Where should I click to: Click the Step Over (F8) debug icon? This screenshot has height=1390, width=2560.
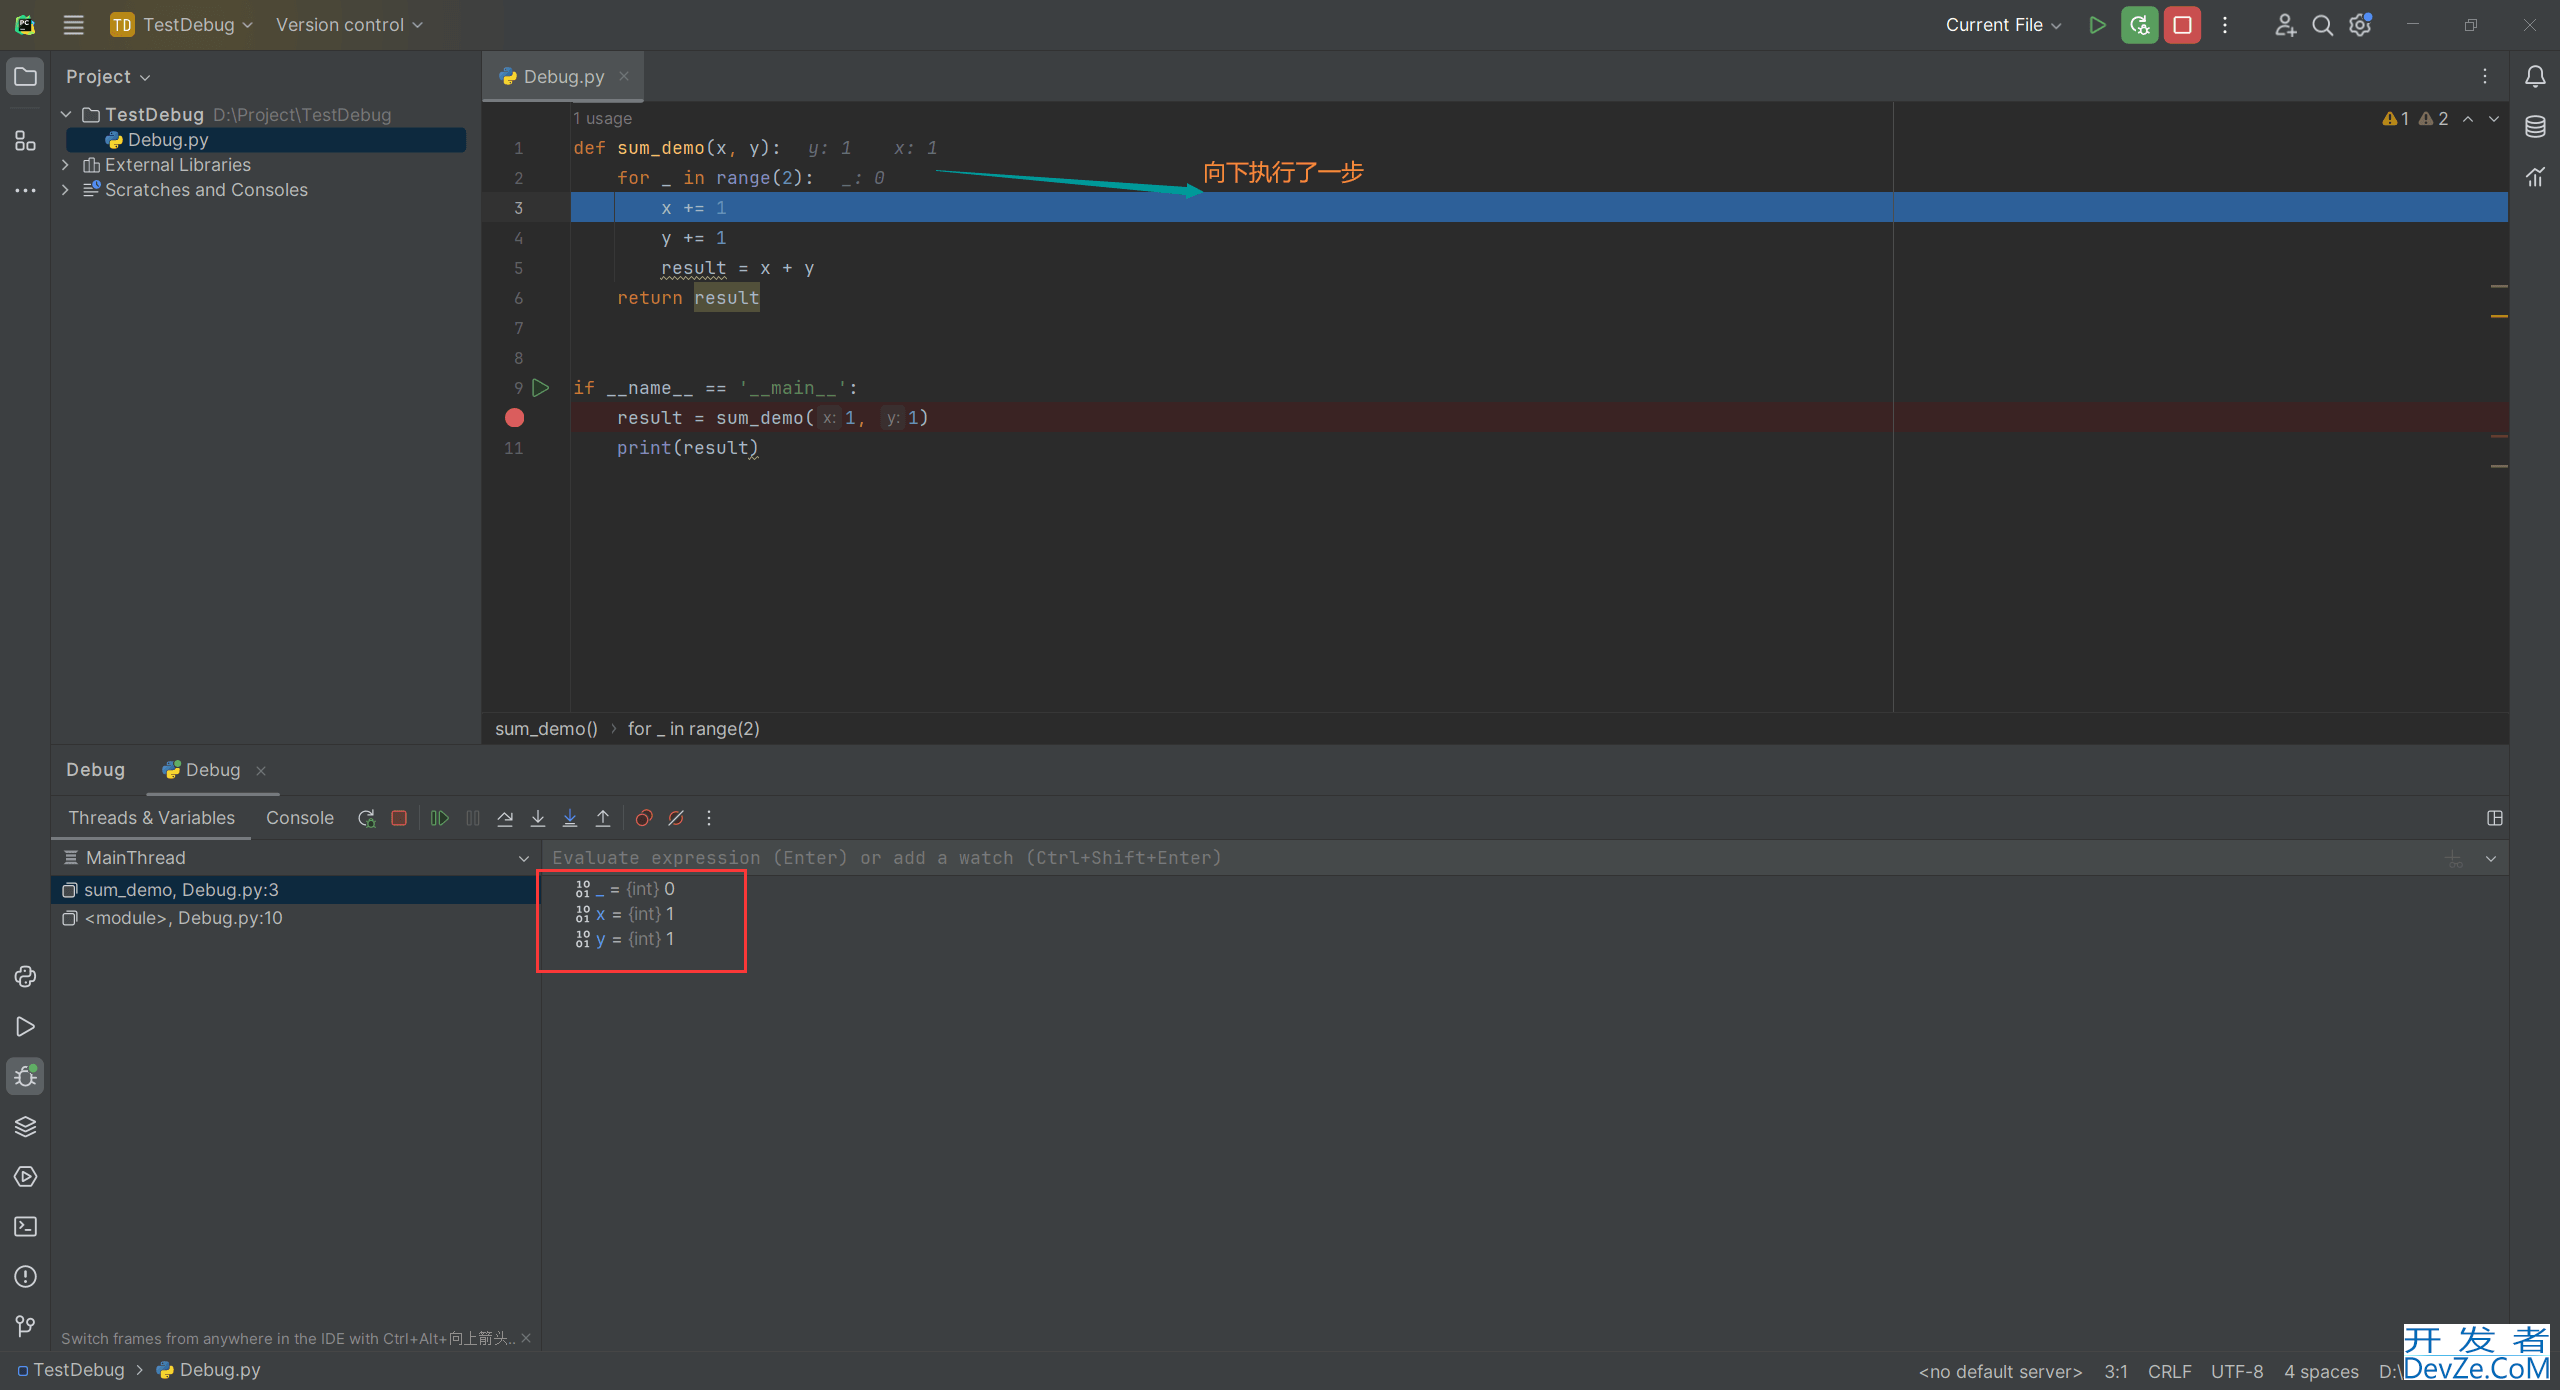pos(505,818)
